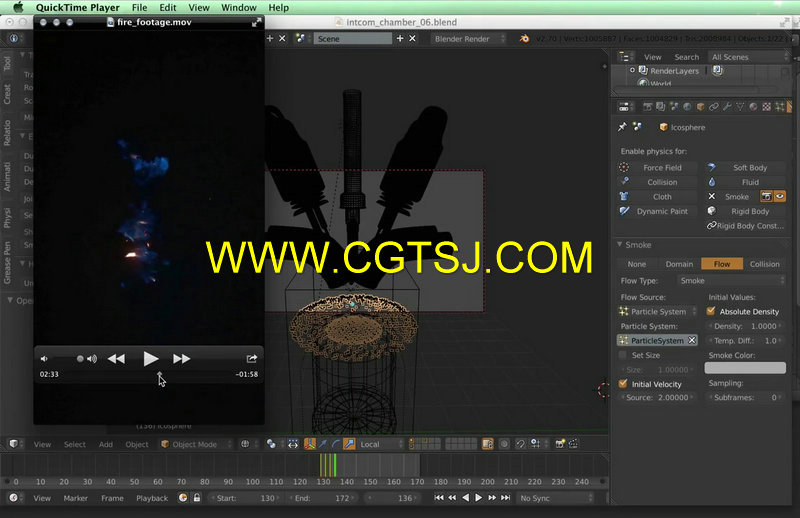The image size is (800, 518).
Task: Toggle the pin icon next to Icosphere
Action: tap(622, 127)
